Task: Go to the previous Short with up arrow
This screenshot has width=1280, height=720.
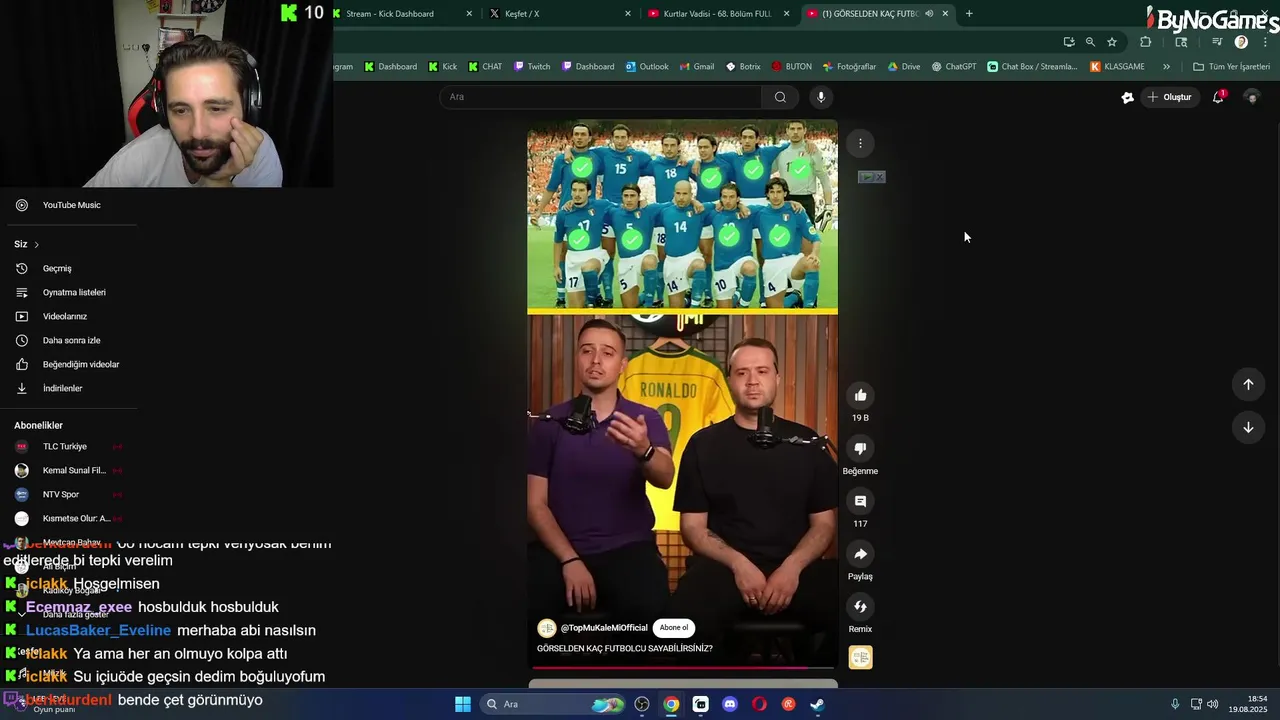Action: [x=1248, y=384]
